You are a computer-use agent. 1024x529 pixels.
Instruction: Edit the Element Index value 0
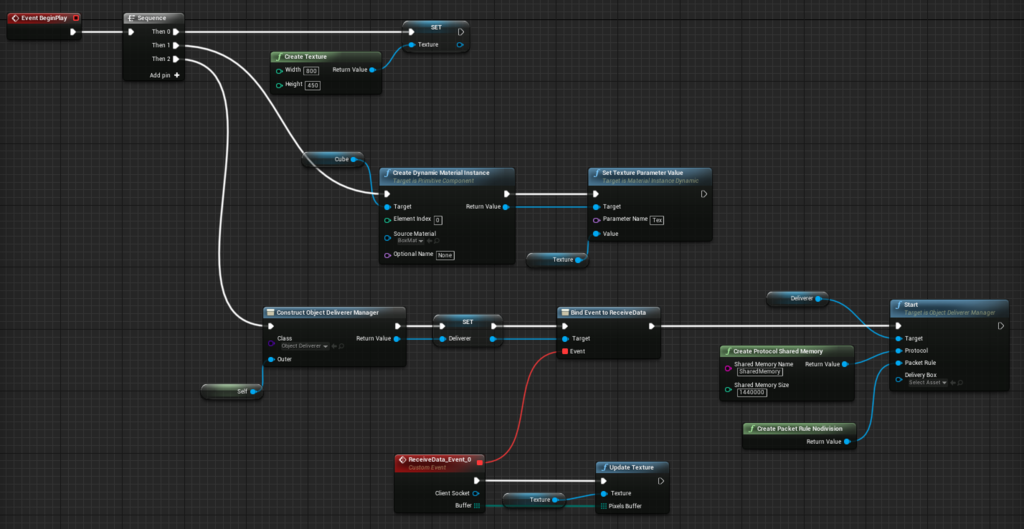tap(438, 220)
